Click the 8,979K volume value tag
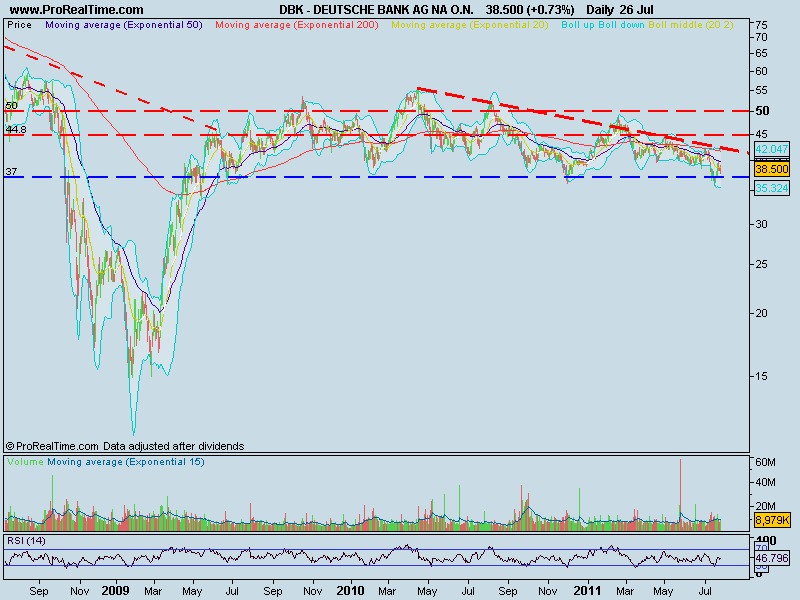Image resolution: width=800 pixels, height=600 pixels. tap(771, 520)
